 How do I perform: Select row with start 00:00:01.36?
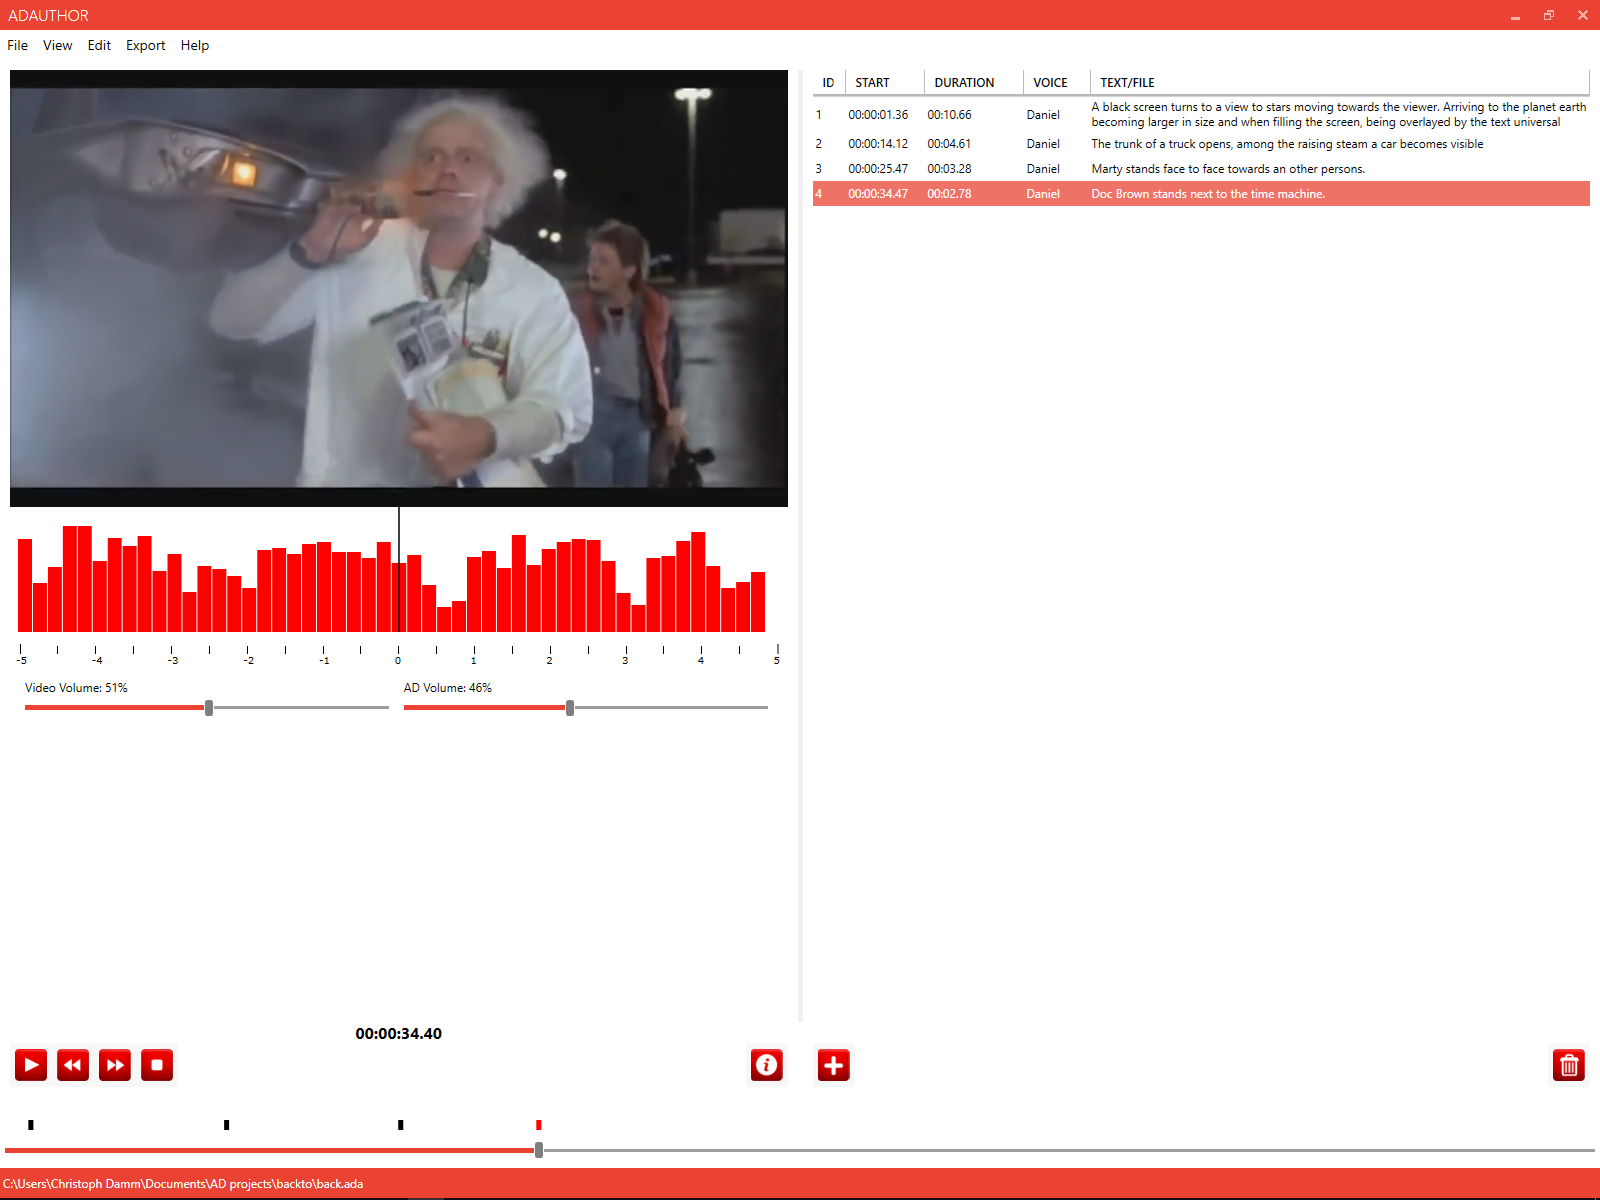point(1201,114)
